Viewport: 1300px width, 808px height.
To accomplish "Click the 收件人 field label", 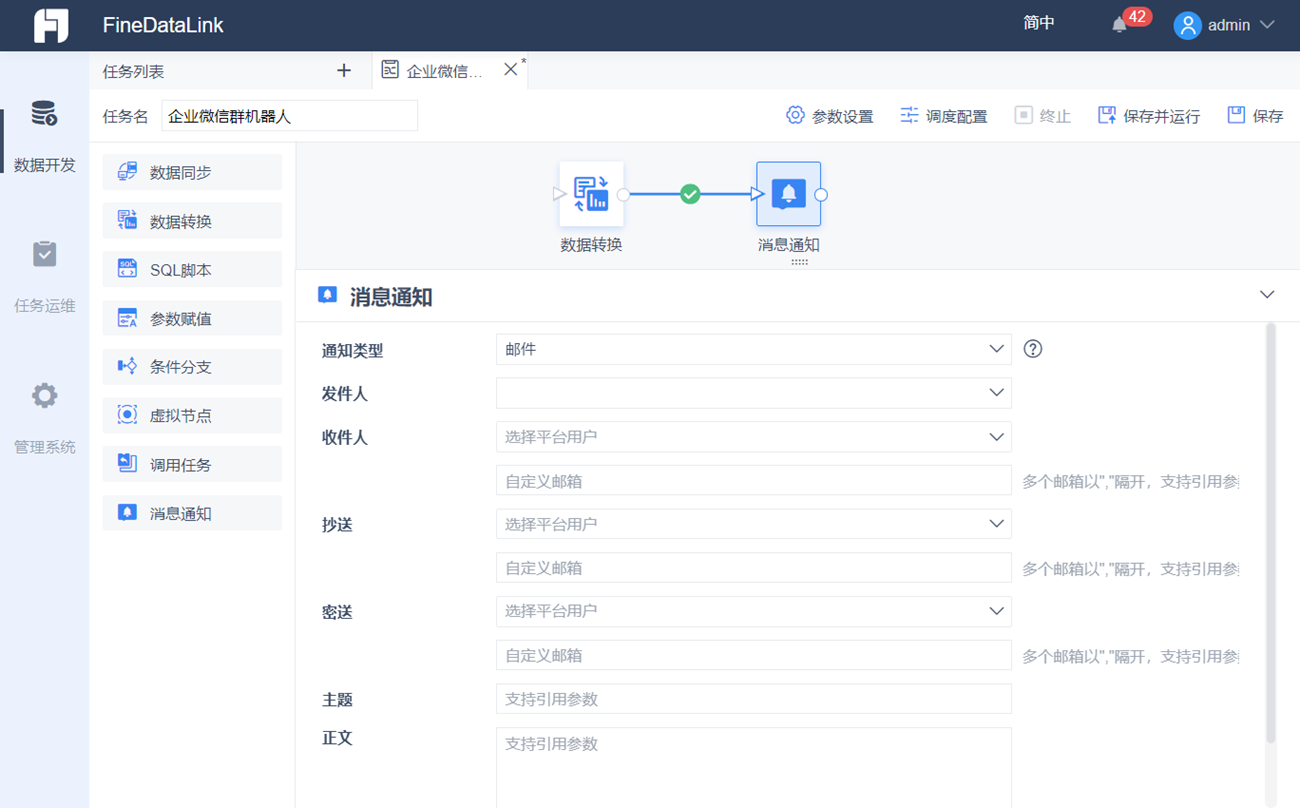I will point(344,438).
